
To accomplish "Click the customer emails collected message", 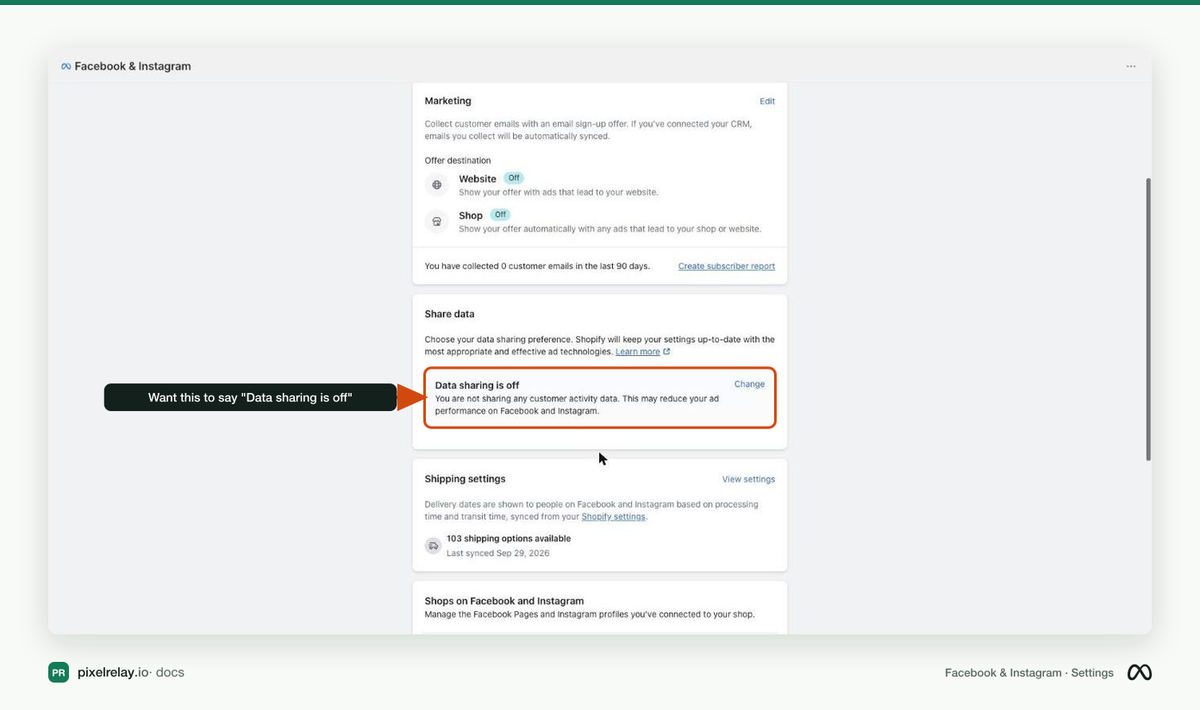I will pyautogui.click(x=537, y=266).
